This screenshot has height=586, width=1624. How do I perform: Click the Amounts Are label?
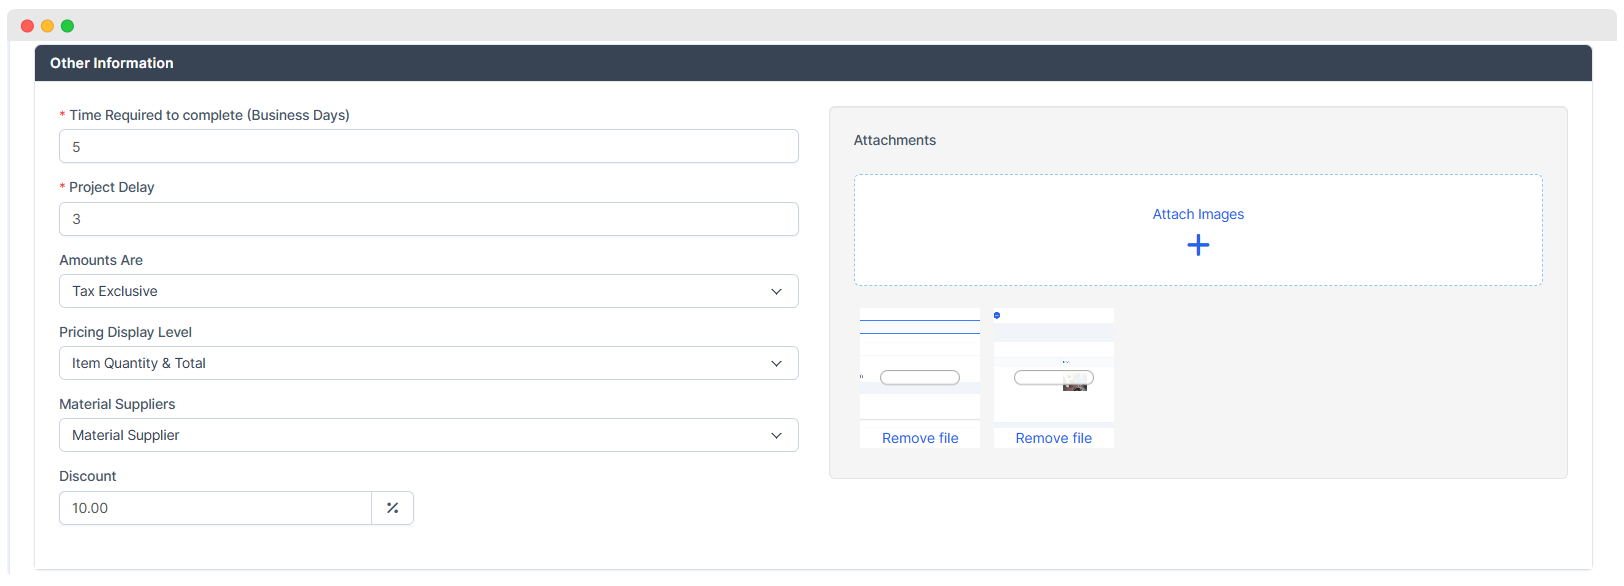click(x=101, y=260)
